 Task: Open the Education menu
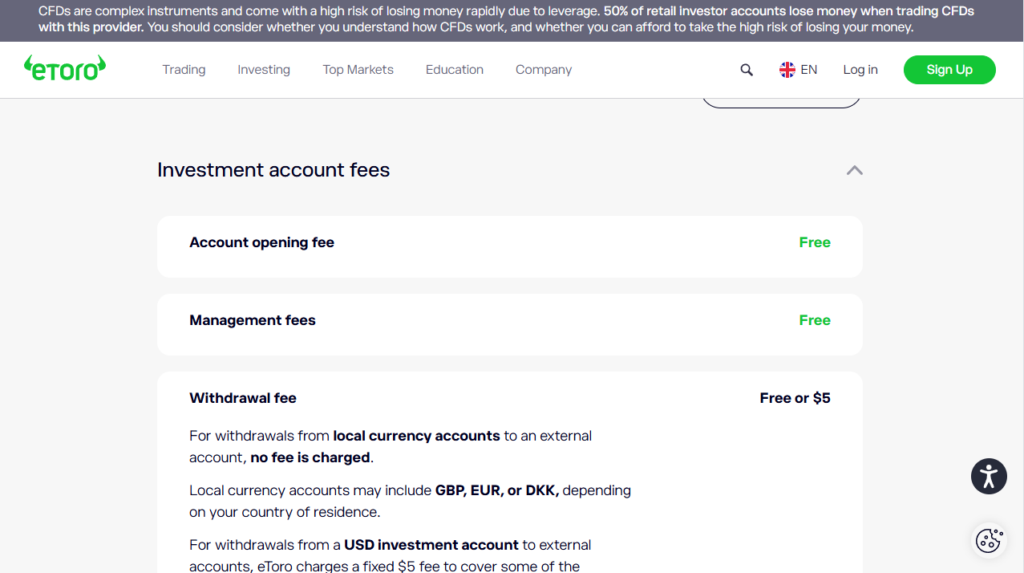pyautogui.click(x=454, y=70)
